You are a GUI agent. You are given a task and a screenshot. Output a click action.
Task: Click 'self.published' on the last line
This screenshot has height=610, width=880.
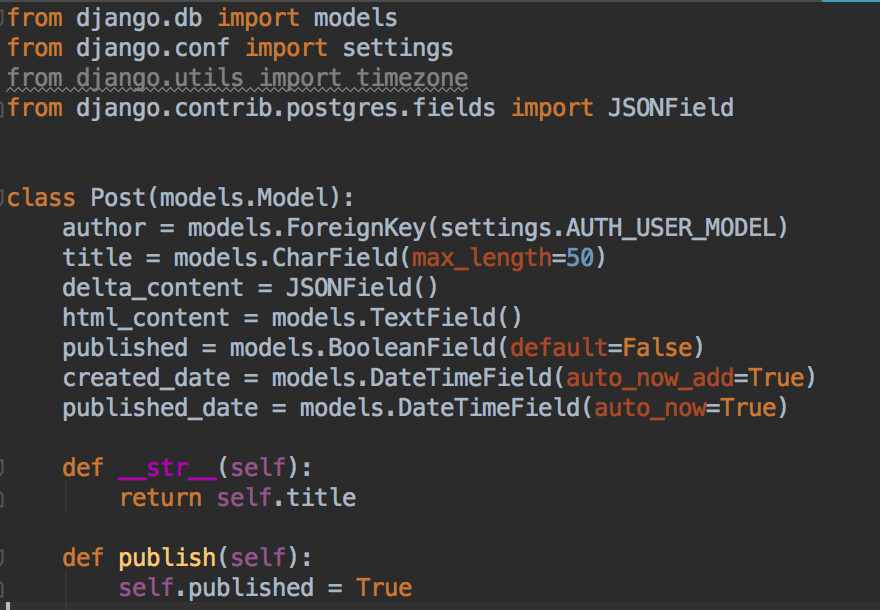pyautogui.click(x=216, y=587)
